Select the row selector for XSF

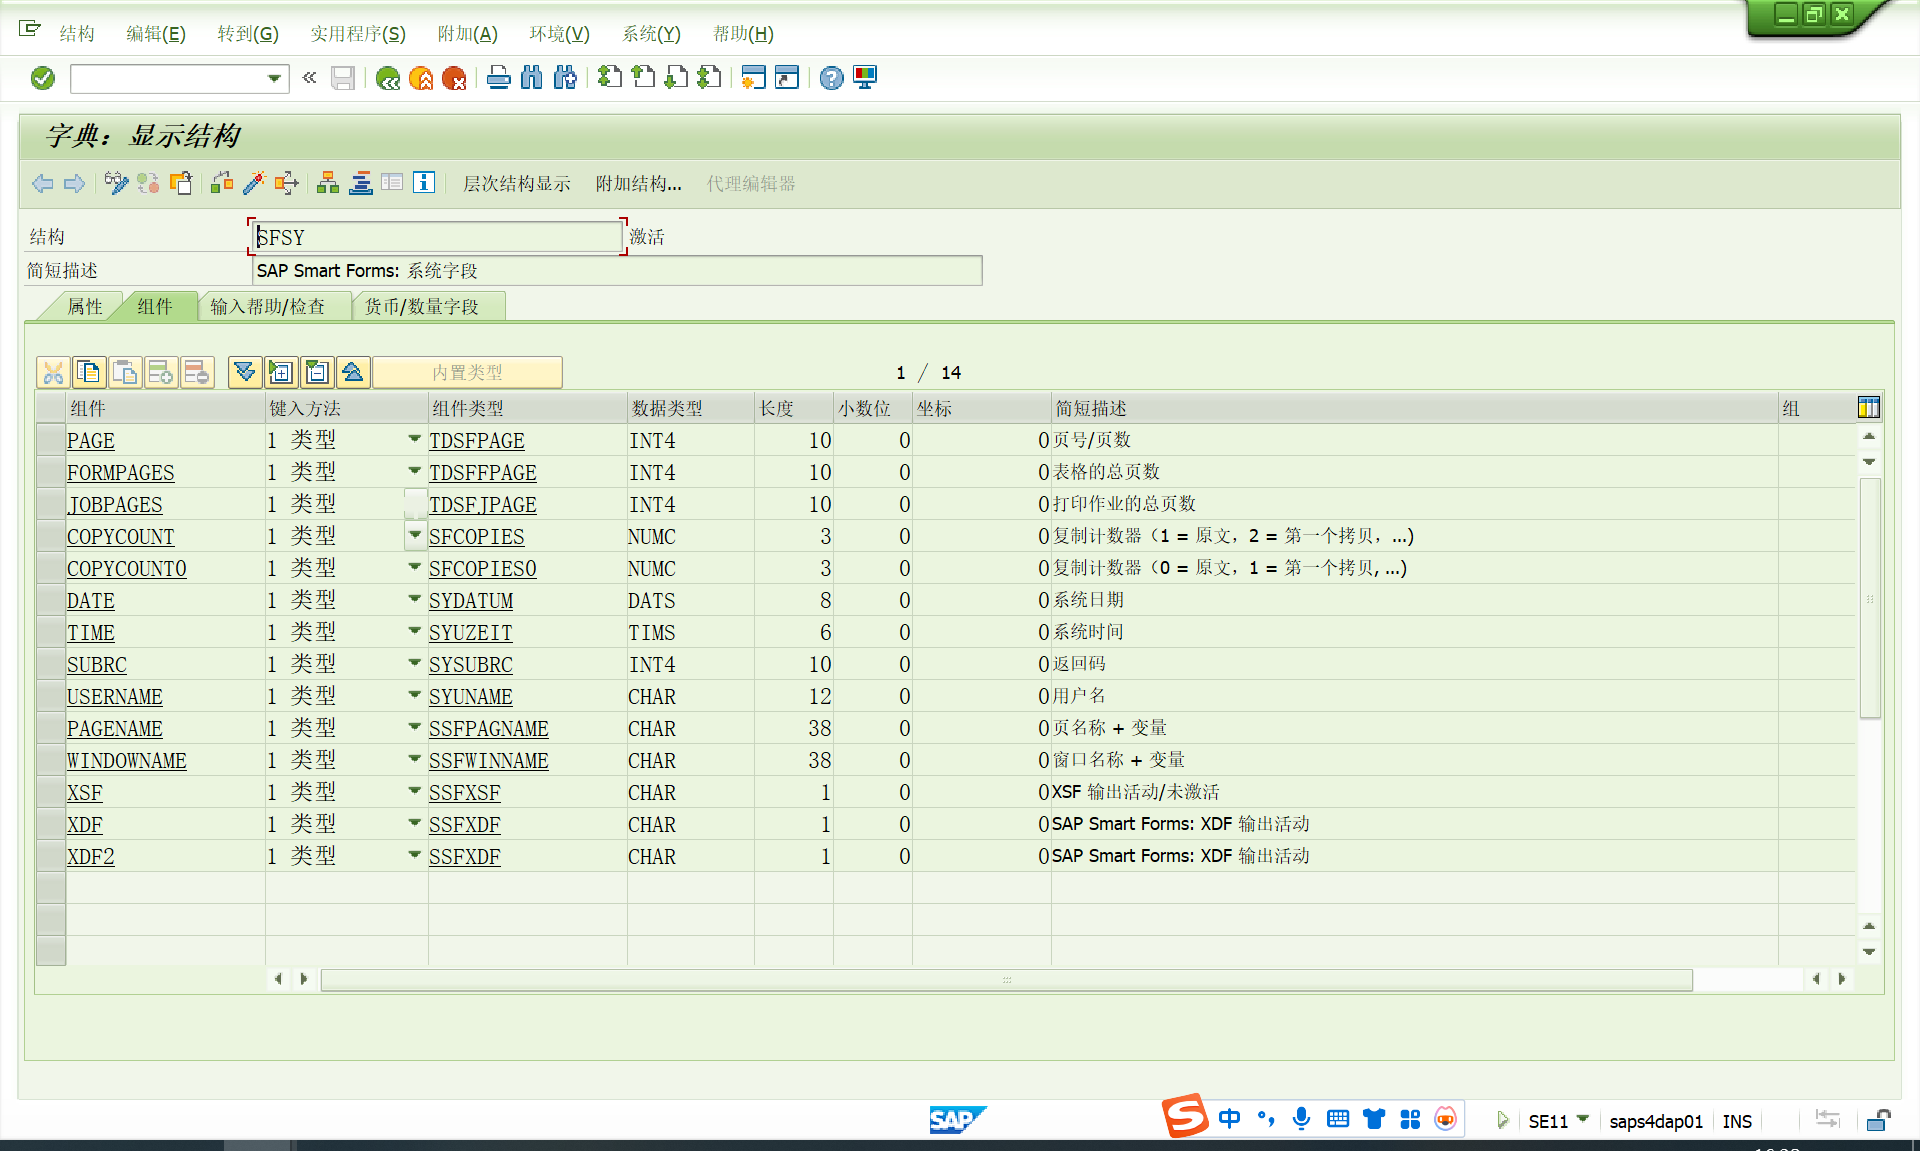click(51, 792)
